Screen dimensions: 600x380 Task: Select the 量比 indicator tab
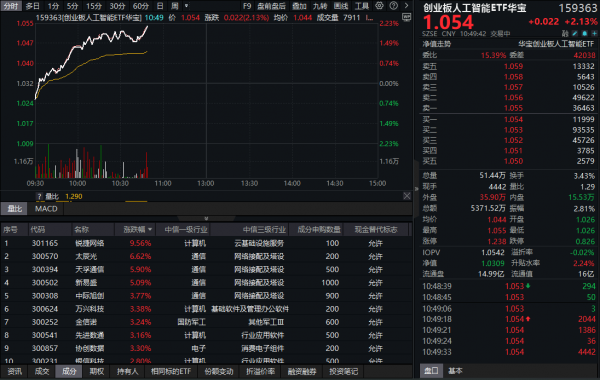[15, 209]
